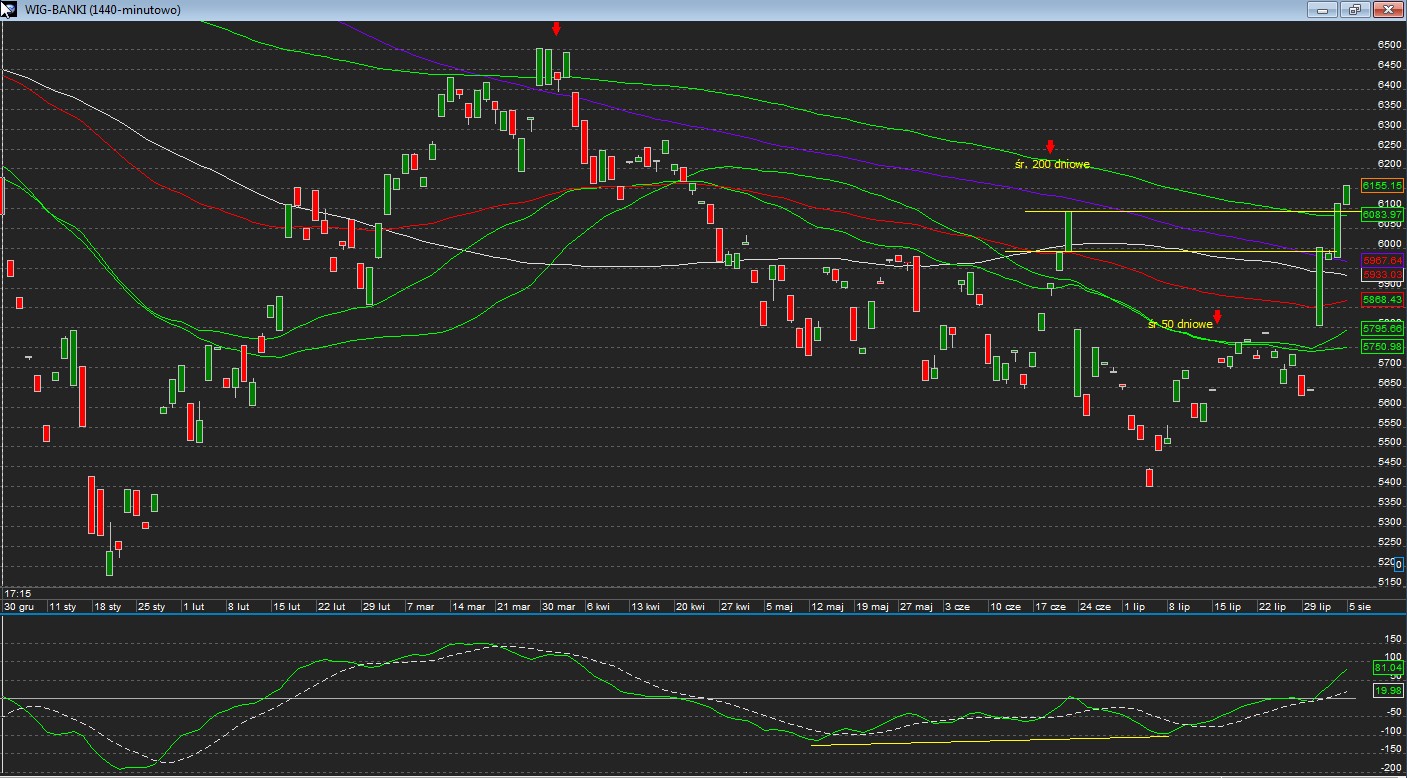Click the orange 6155.15 last price label

coord(1382,185)
